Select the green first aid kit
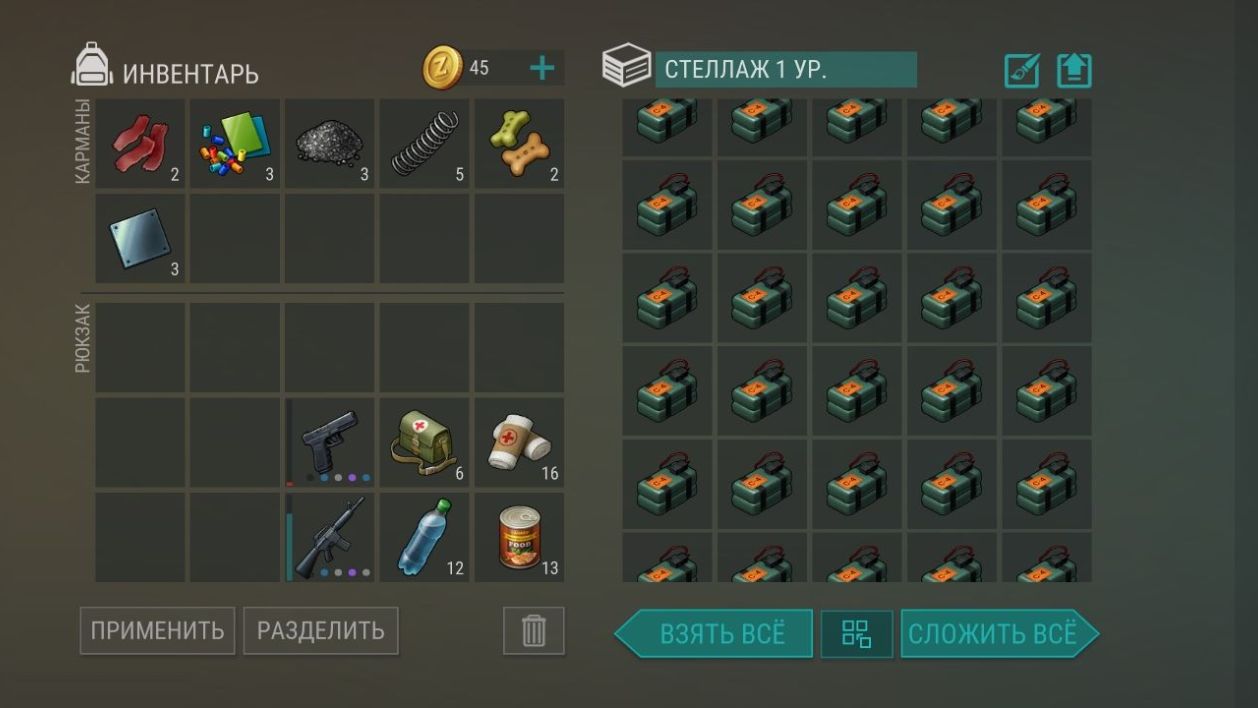This screenshot has width=1258, height=708. click(424, 442)
